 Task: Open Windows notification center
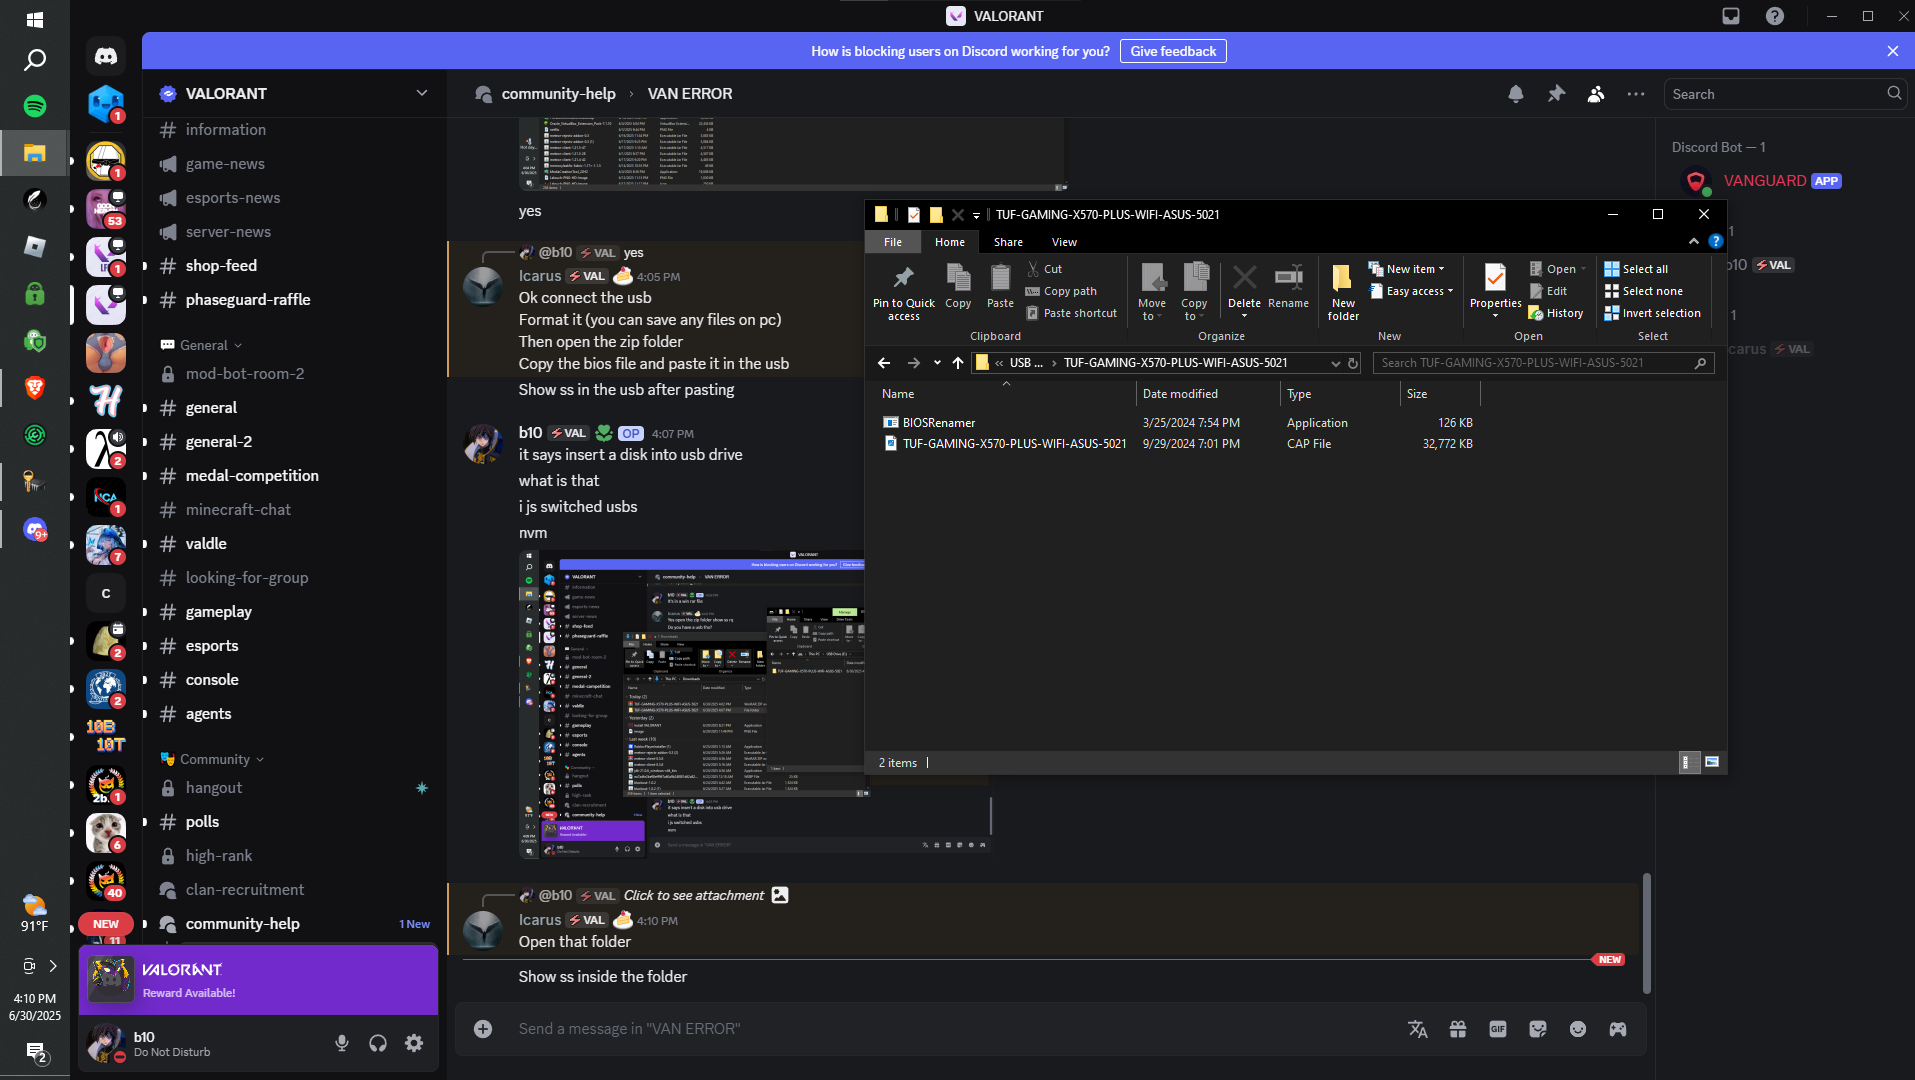point(36,1053)
